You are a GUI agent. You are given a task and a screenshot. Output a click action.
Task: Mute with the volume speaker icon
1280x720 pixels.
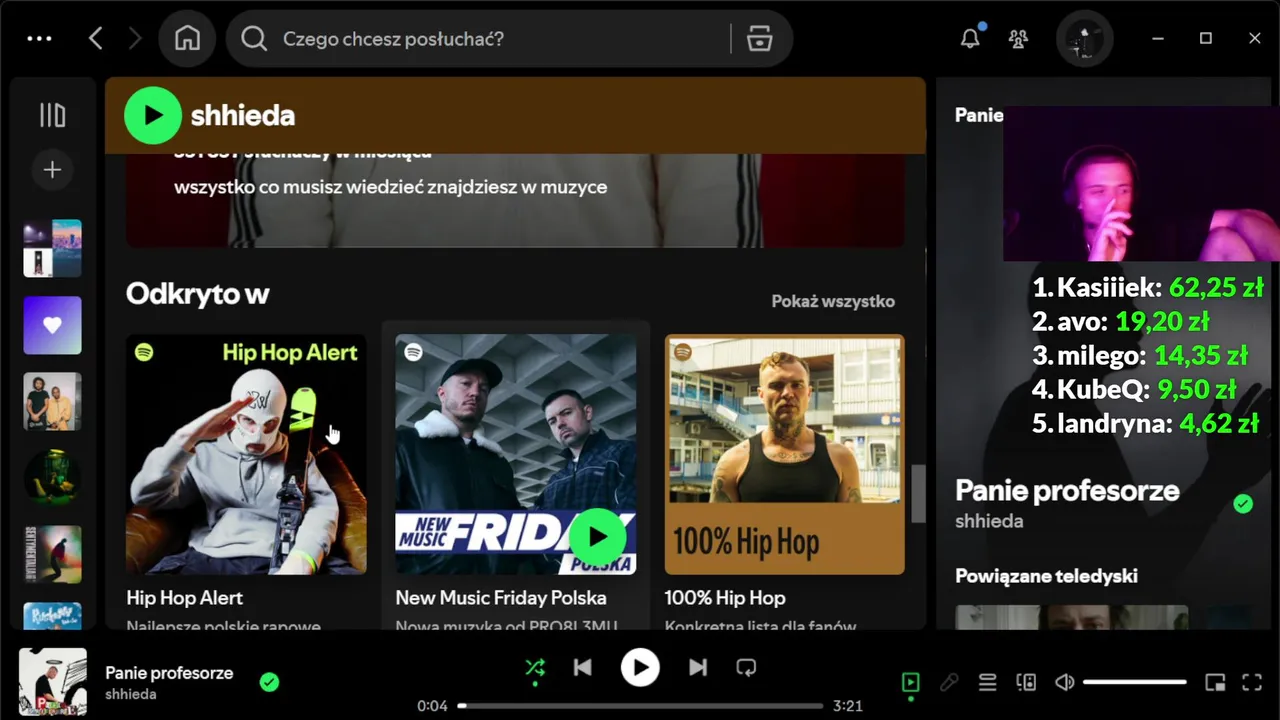point(1065,682)
